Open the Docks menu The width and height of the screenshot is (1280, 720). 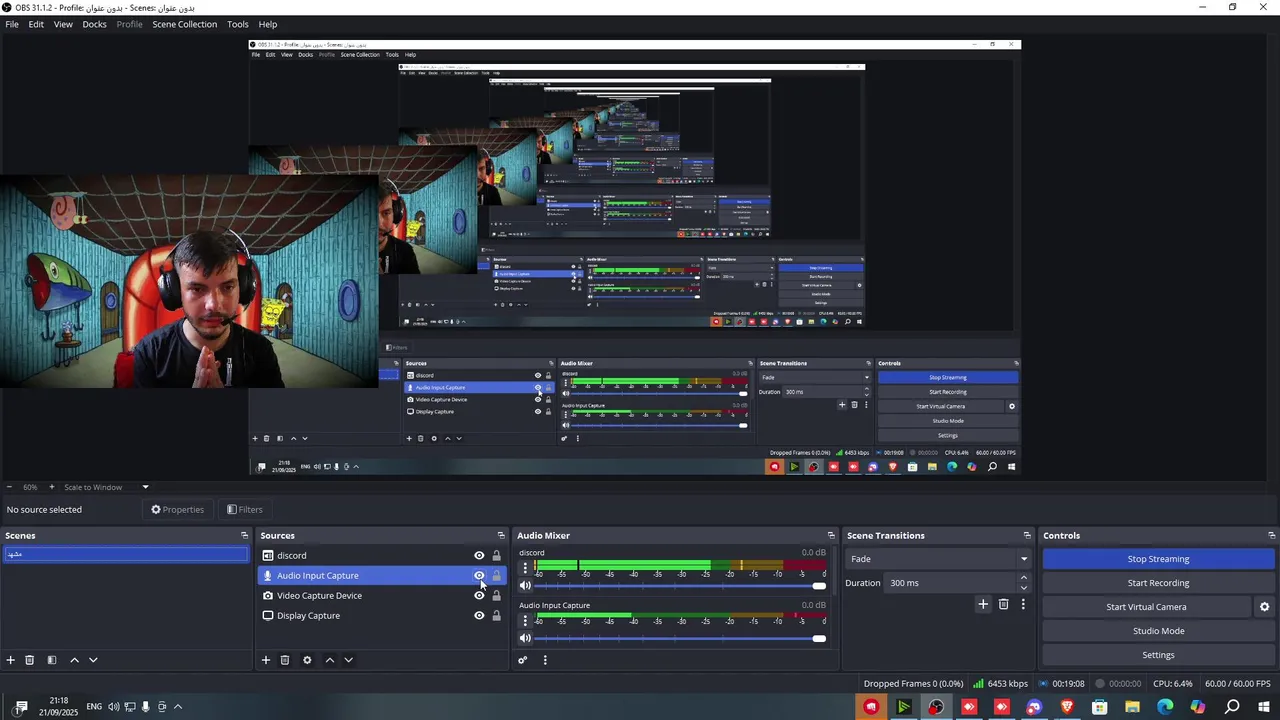[94, 24]
